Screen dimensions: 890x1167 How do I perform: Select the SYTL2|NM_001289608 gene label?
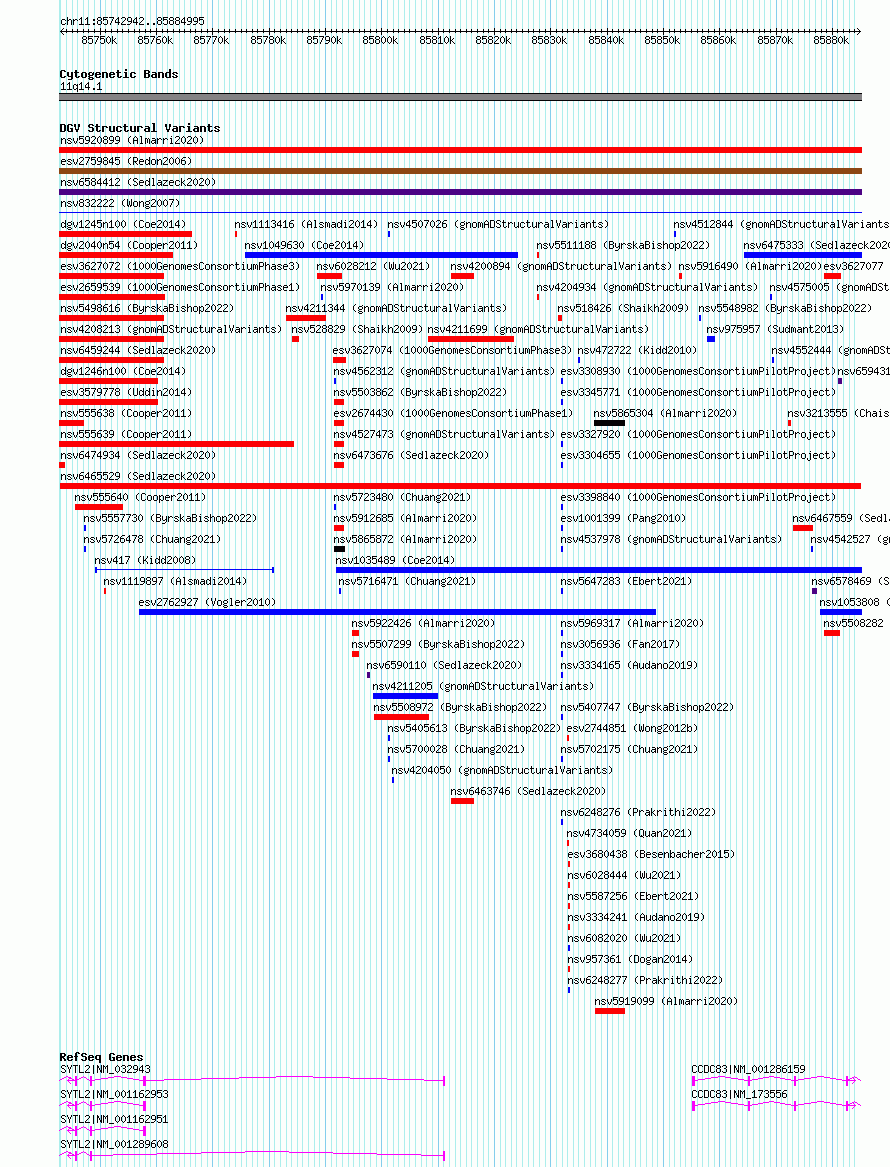[x=114, y=1144]
